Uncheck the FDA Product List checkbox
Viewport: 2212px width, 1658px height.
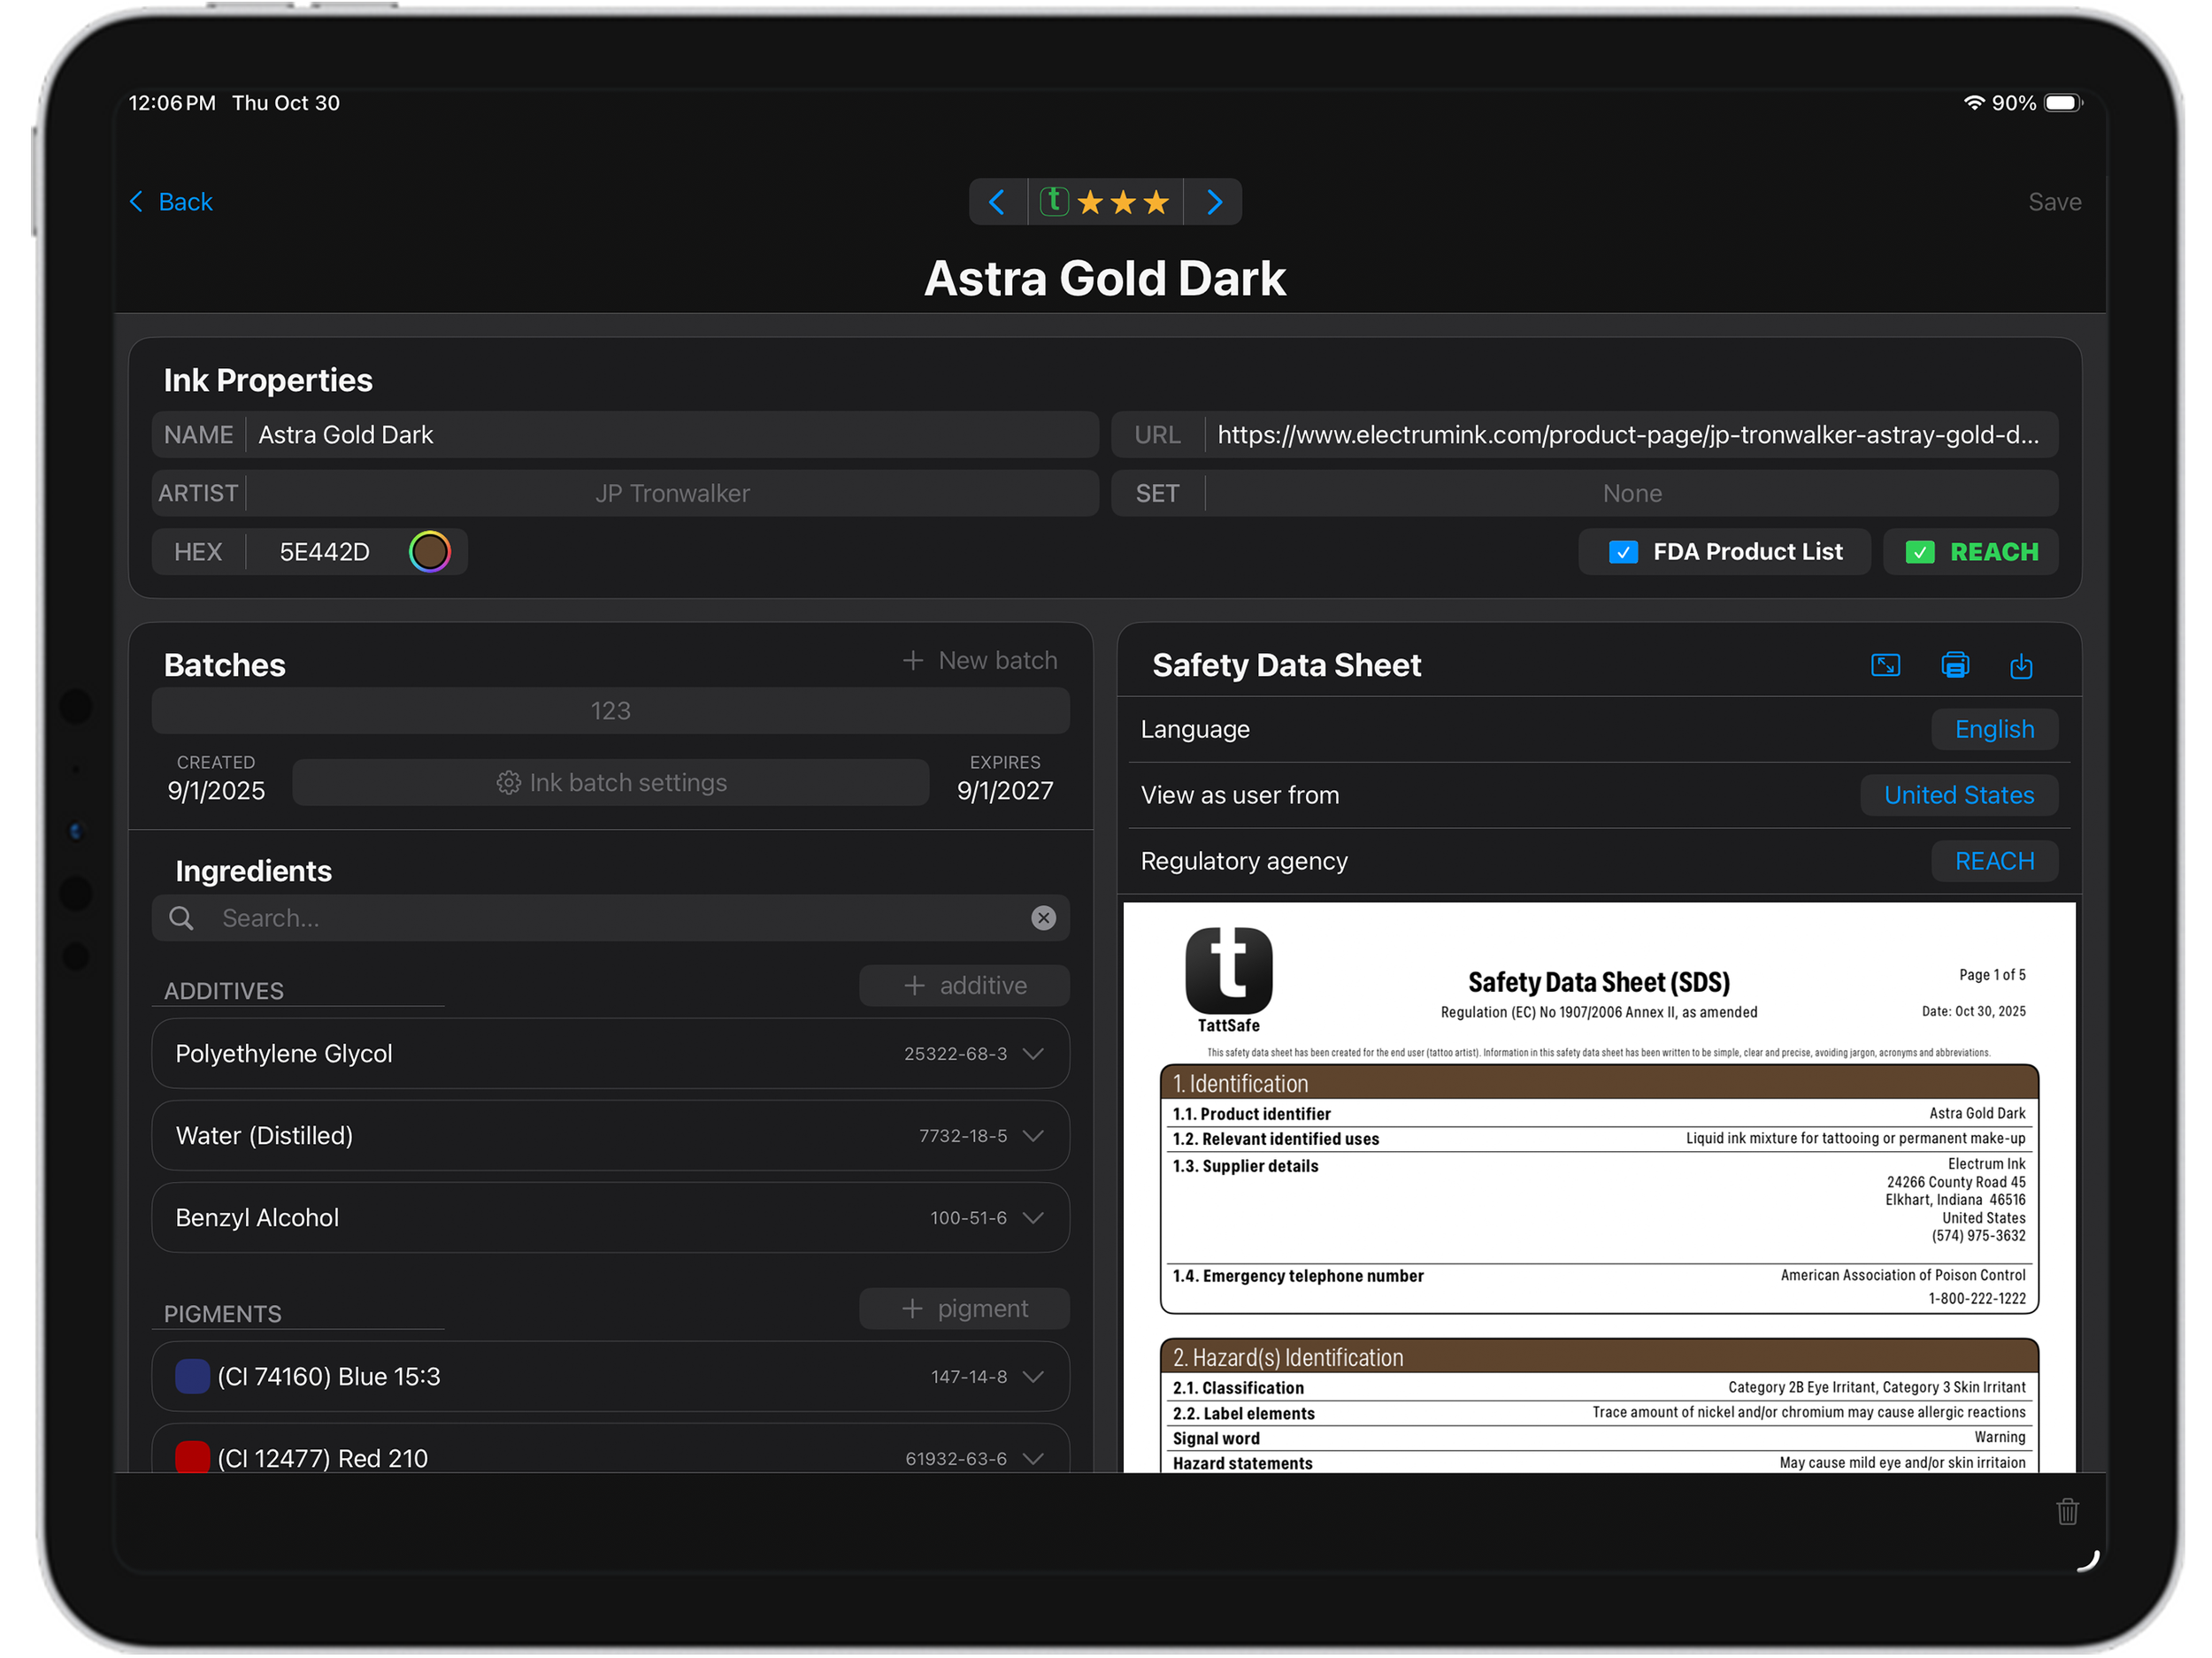[x=1623, y=552]
